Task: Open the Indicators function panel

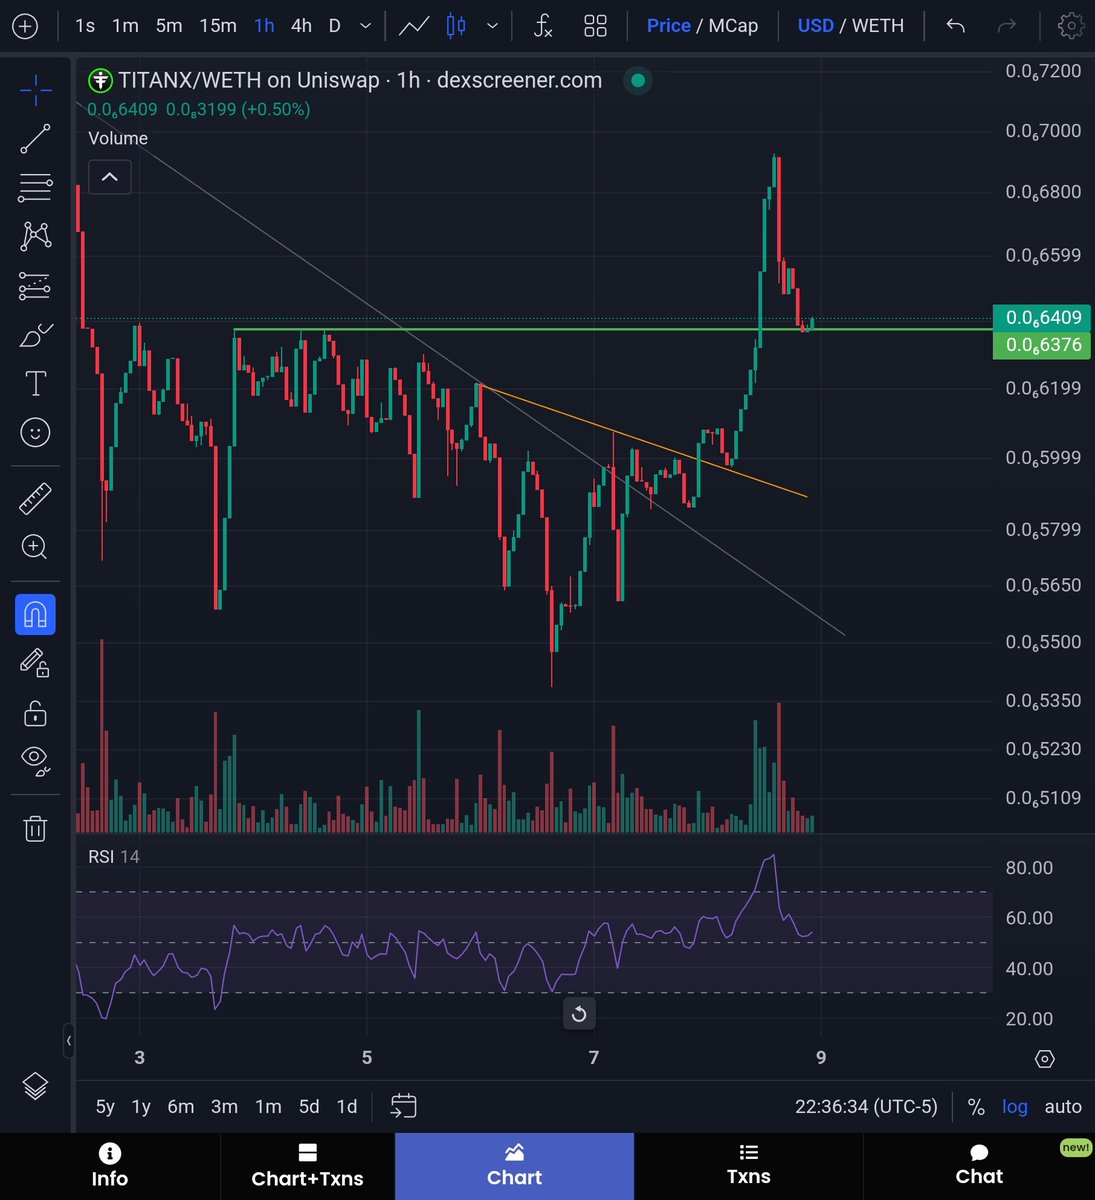Action: [x=542, y=26]
